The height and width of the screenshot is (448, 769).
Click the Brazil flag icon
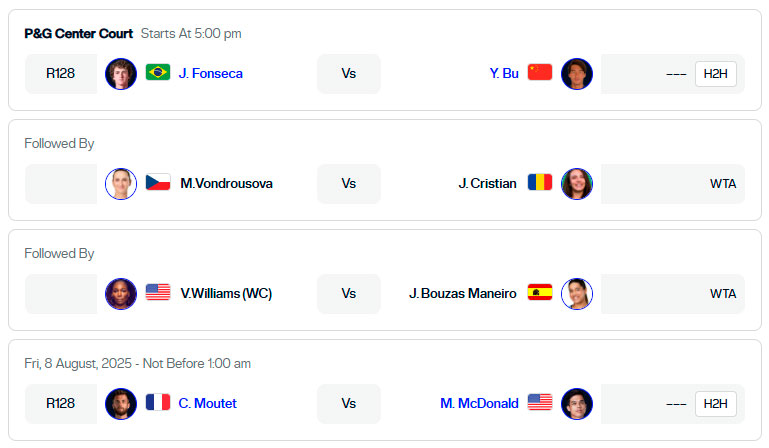pyautogui.click(x=158, y=72)
